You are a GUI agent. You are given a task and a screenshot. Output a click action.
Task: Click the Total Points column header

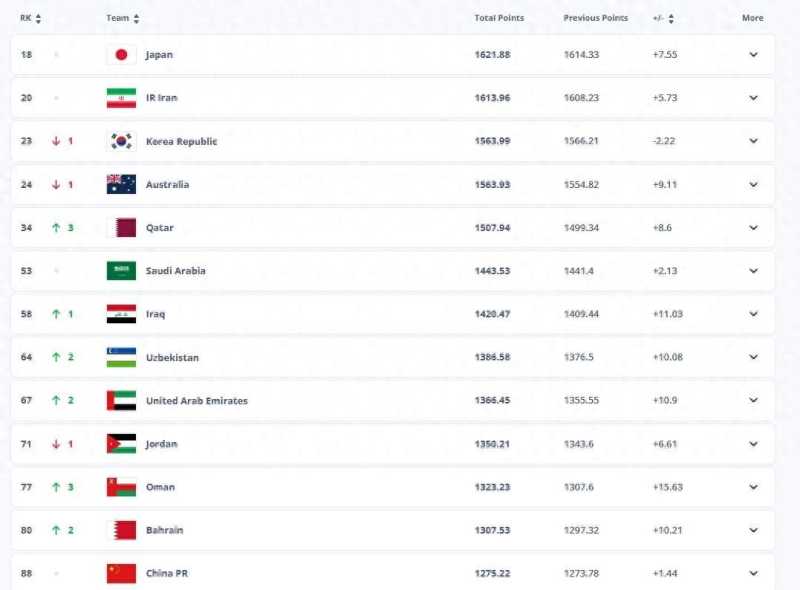pyautogui.click(x=499, y=18)
